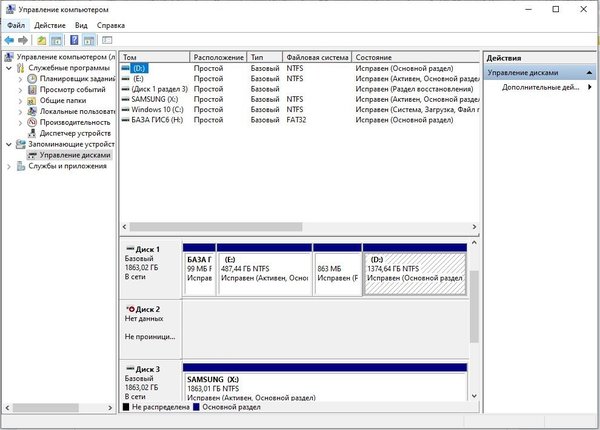The width and height of the screenshot is (600, 430).
Task: Select the Производительность icon
Action: pyautogui.click(x=32, y=122)
